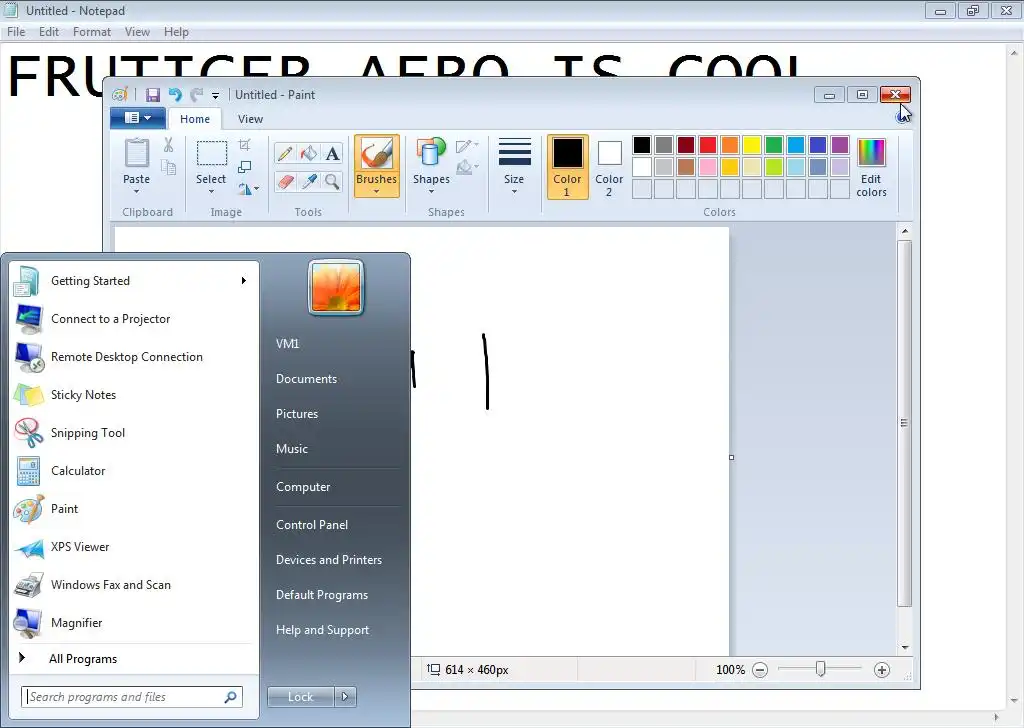Viewport: 1024px width, 728px height.
Task: Click the Brushes tool icon
Action: (376, 154)
